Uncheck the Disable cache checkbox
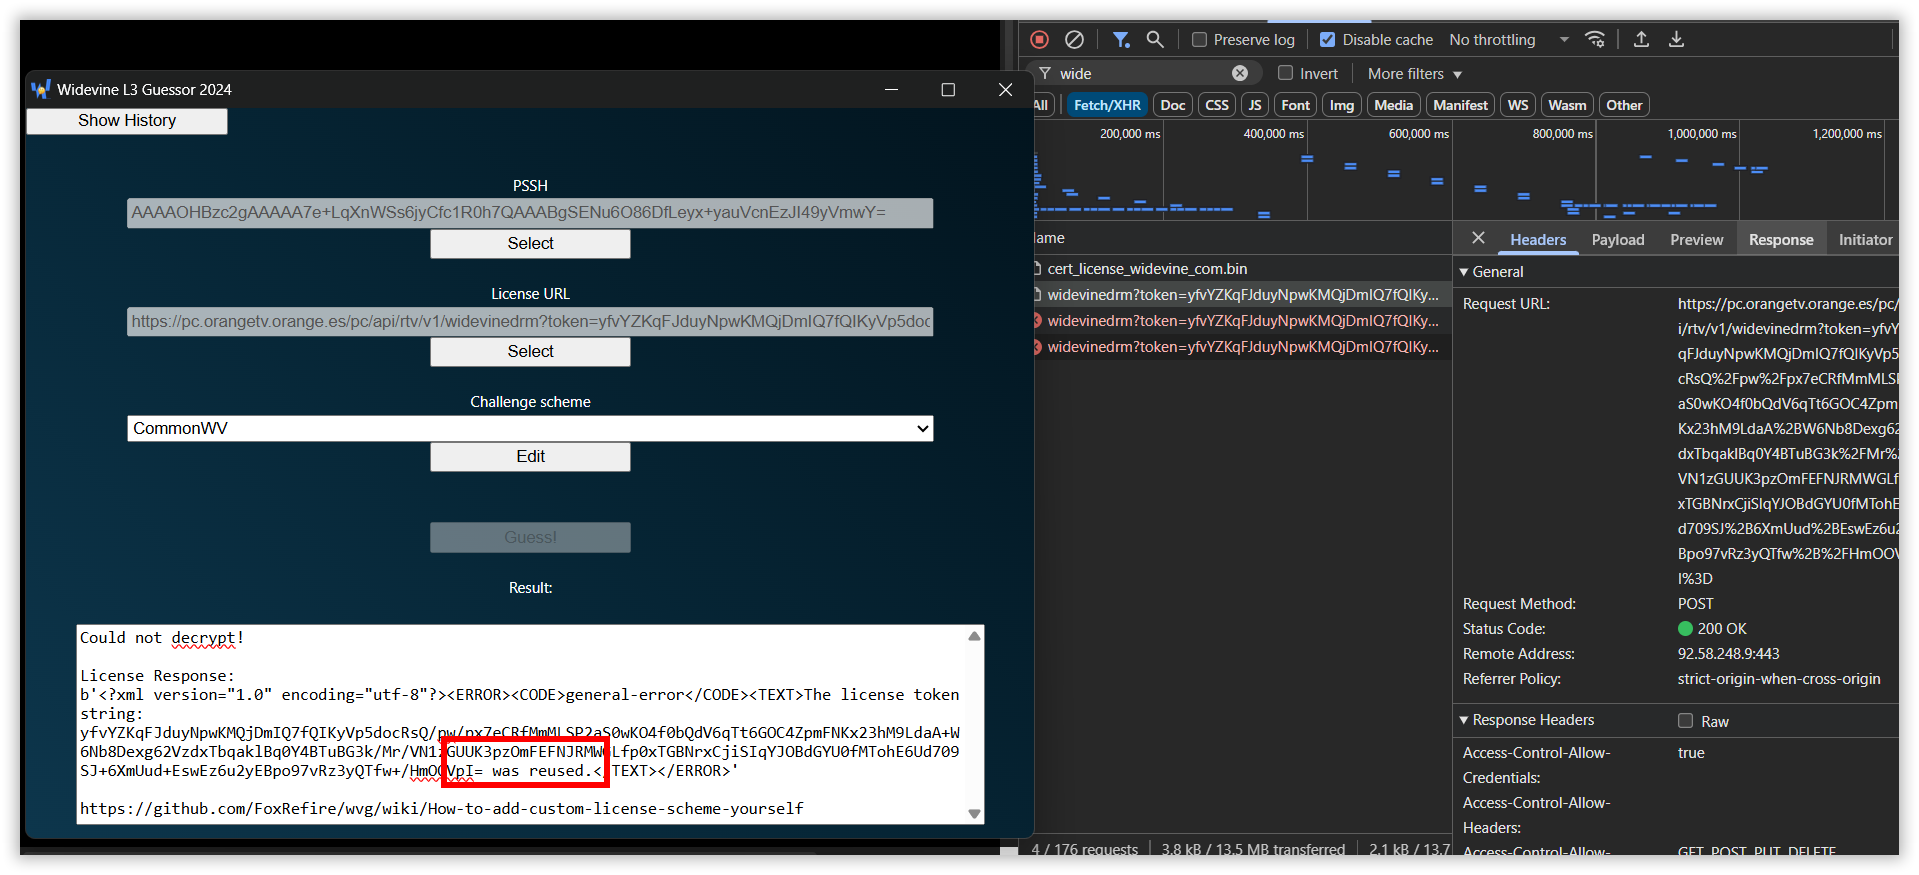The width and height of the screenshot is (1919, 875). [x=1328, y=40]
